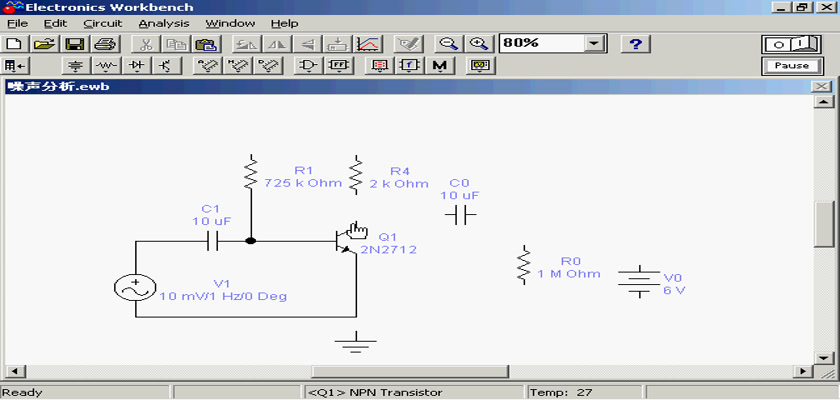Select the R1 725 k Ohm resistor
This screenshot has width=840, height=400.
click(x=251, y=173)
